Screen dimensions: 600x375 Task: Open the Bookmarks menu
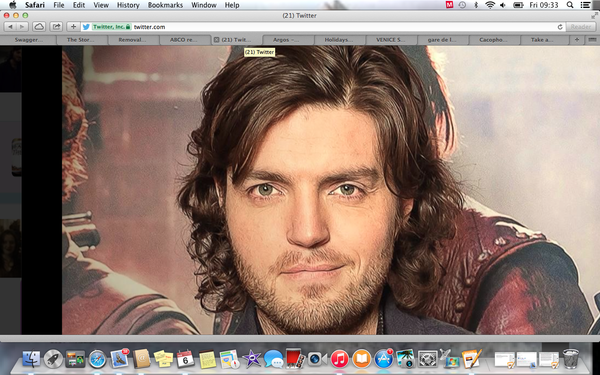(165, 5)
